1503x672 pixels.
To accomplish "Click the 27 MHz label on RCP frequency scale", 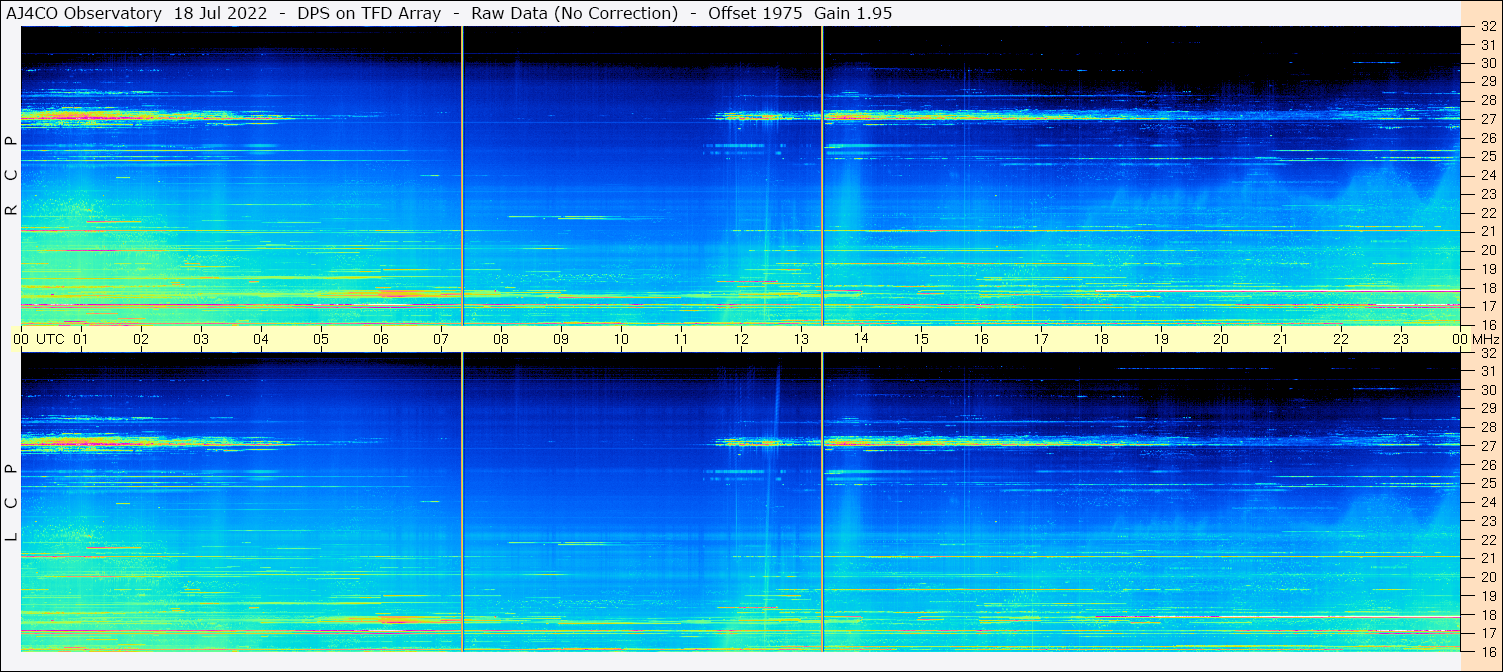I will tap(1488, 119).
